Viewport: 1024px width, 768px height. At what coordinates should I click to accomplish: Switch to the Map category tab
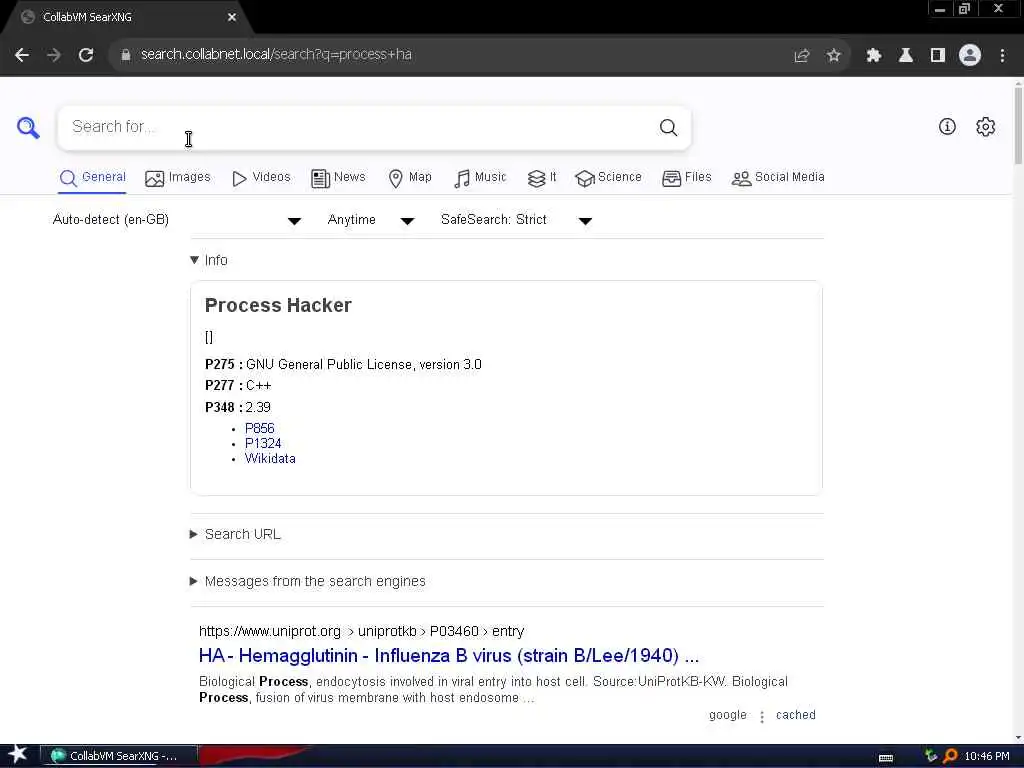[x=410, y=178]
